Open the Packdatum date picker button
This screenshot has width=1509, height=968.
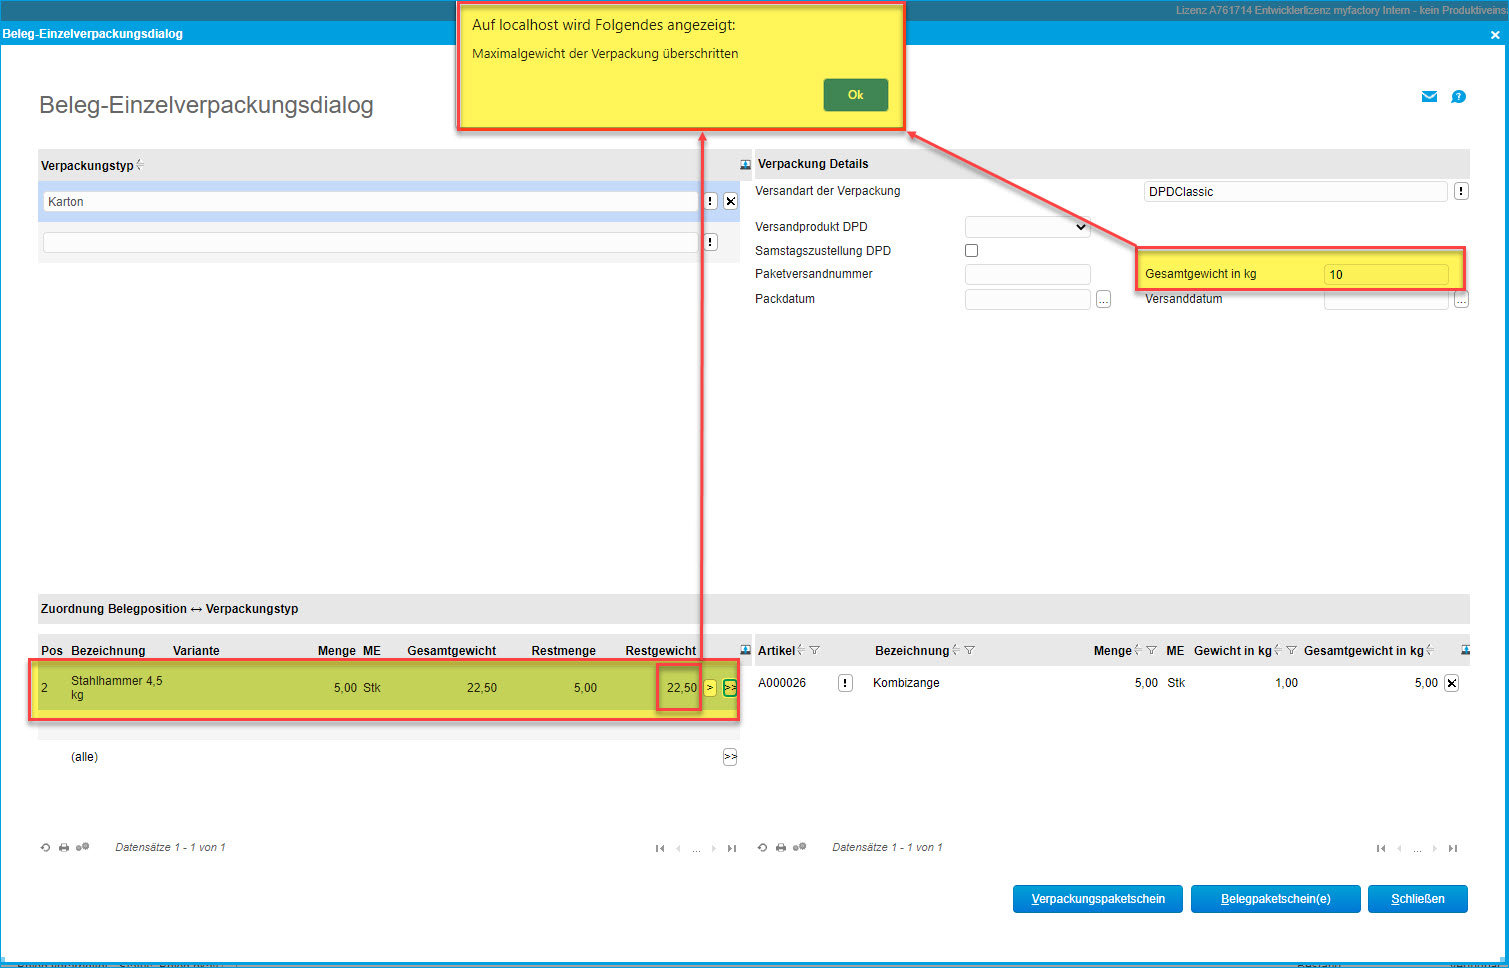pos(1103,299)
